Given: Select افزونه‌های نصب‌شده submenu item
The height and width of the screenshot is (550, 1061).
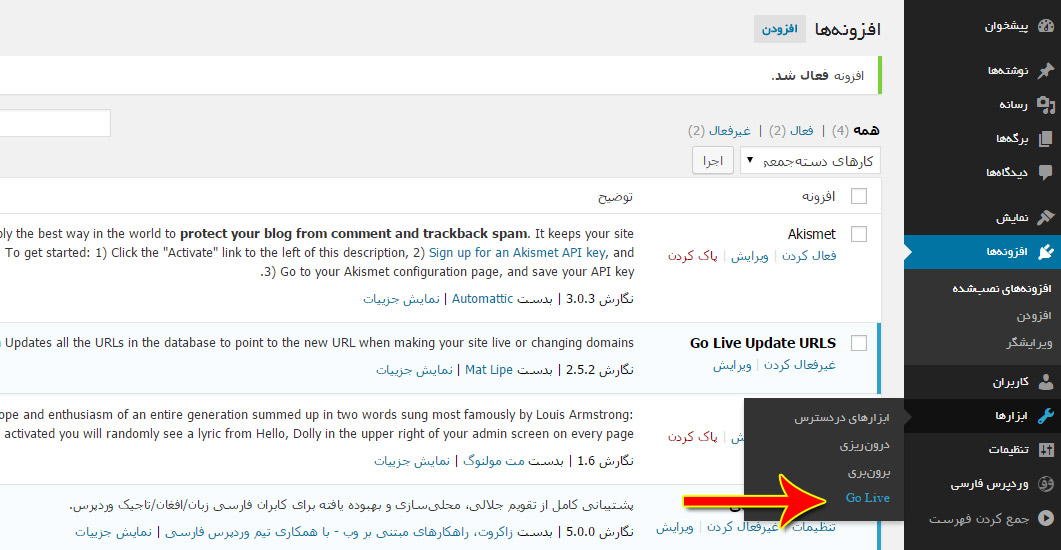Looking at the screenshot, I should (1002, 289).
